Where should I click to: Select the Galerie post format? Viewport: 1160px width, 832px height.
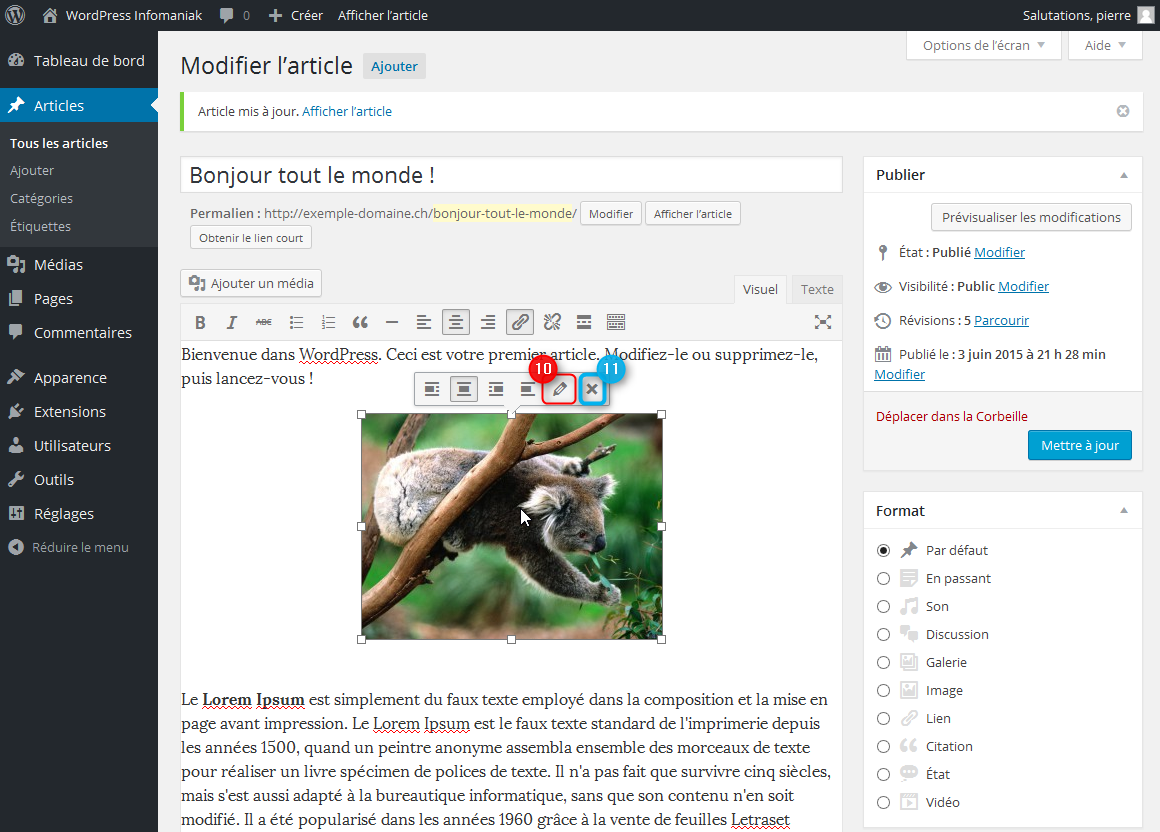(883, 662)
